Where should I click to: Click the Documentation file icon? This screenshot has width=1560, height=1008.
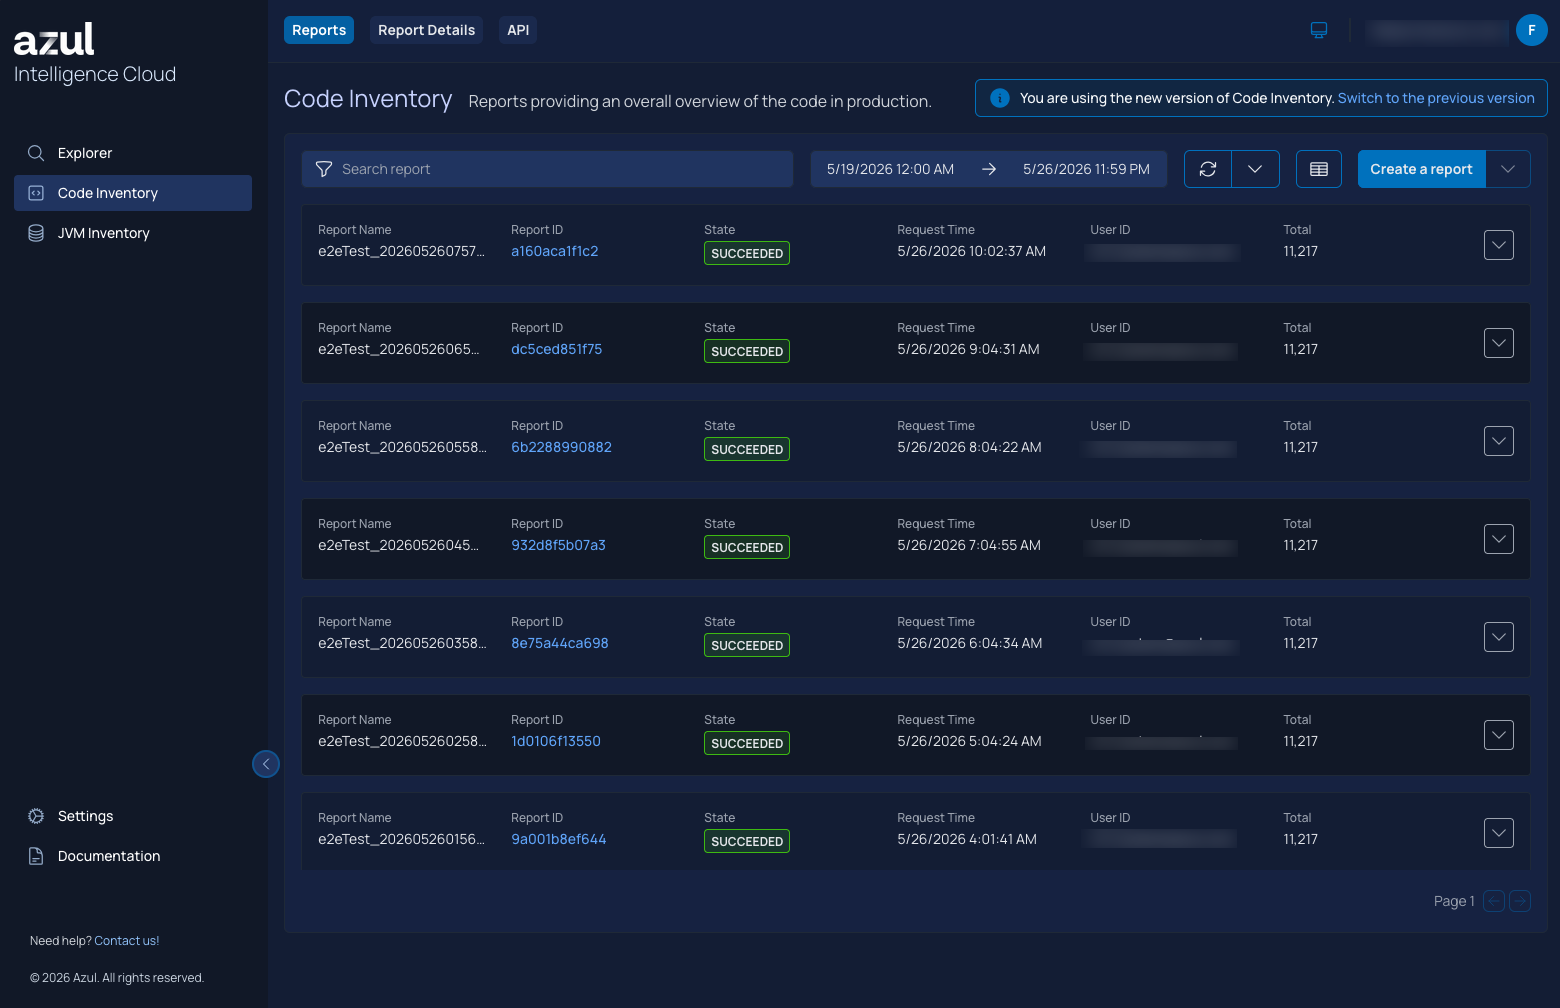tap(36, 856)
